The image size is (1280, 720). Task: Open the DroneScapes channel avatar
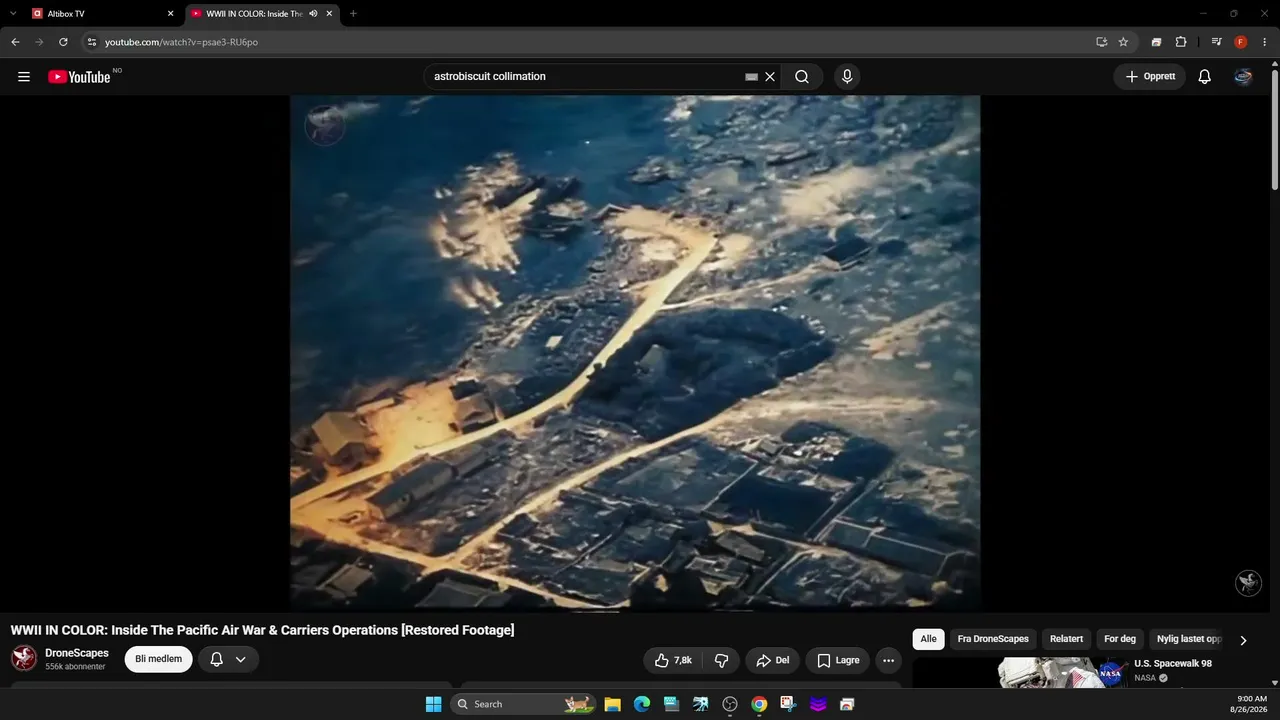tap(24, 658)
